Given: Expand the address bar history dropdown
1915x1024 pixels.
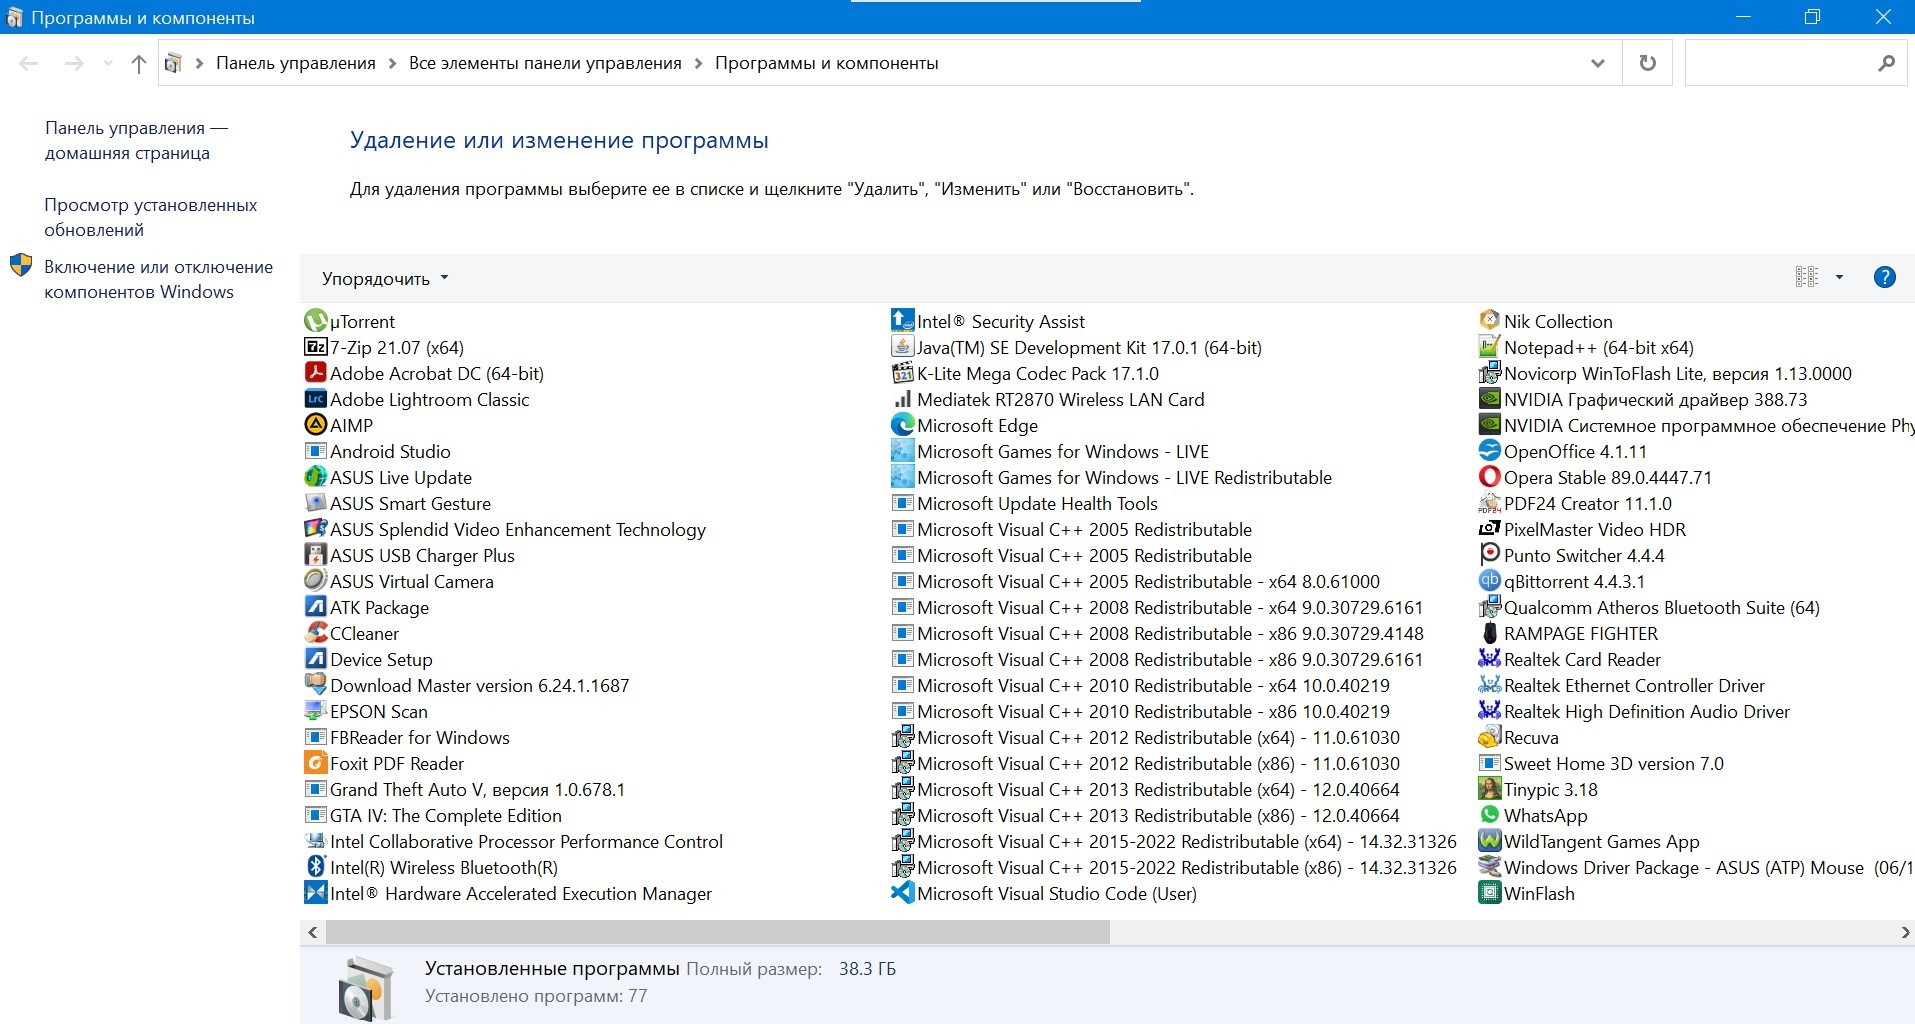Looking at the screenshot, I should click(1597, 63).
